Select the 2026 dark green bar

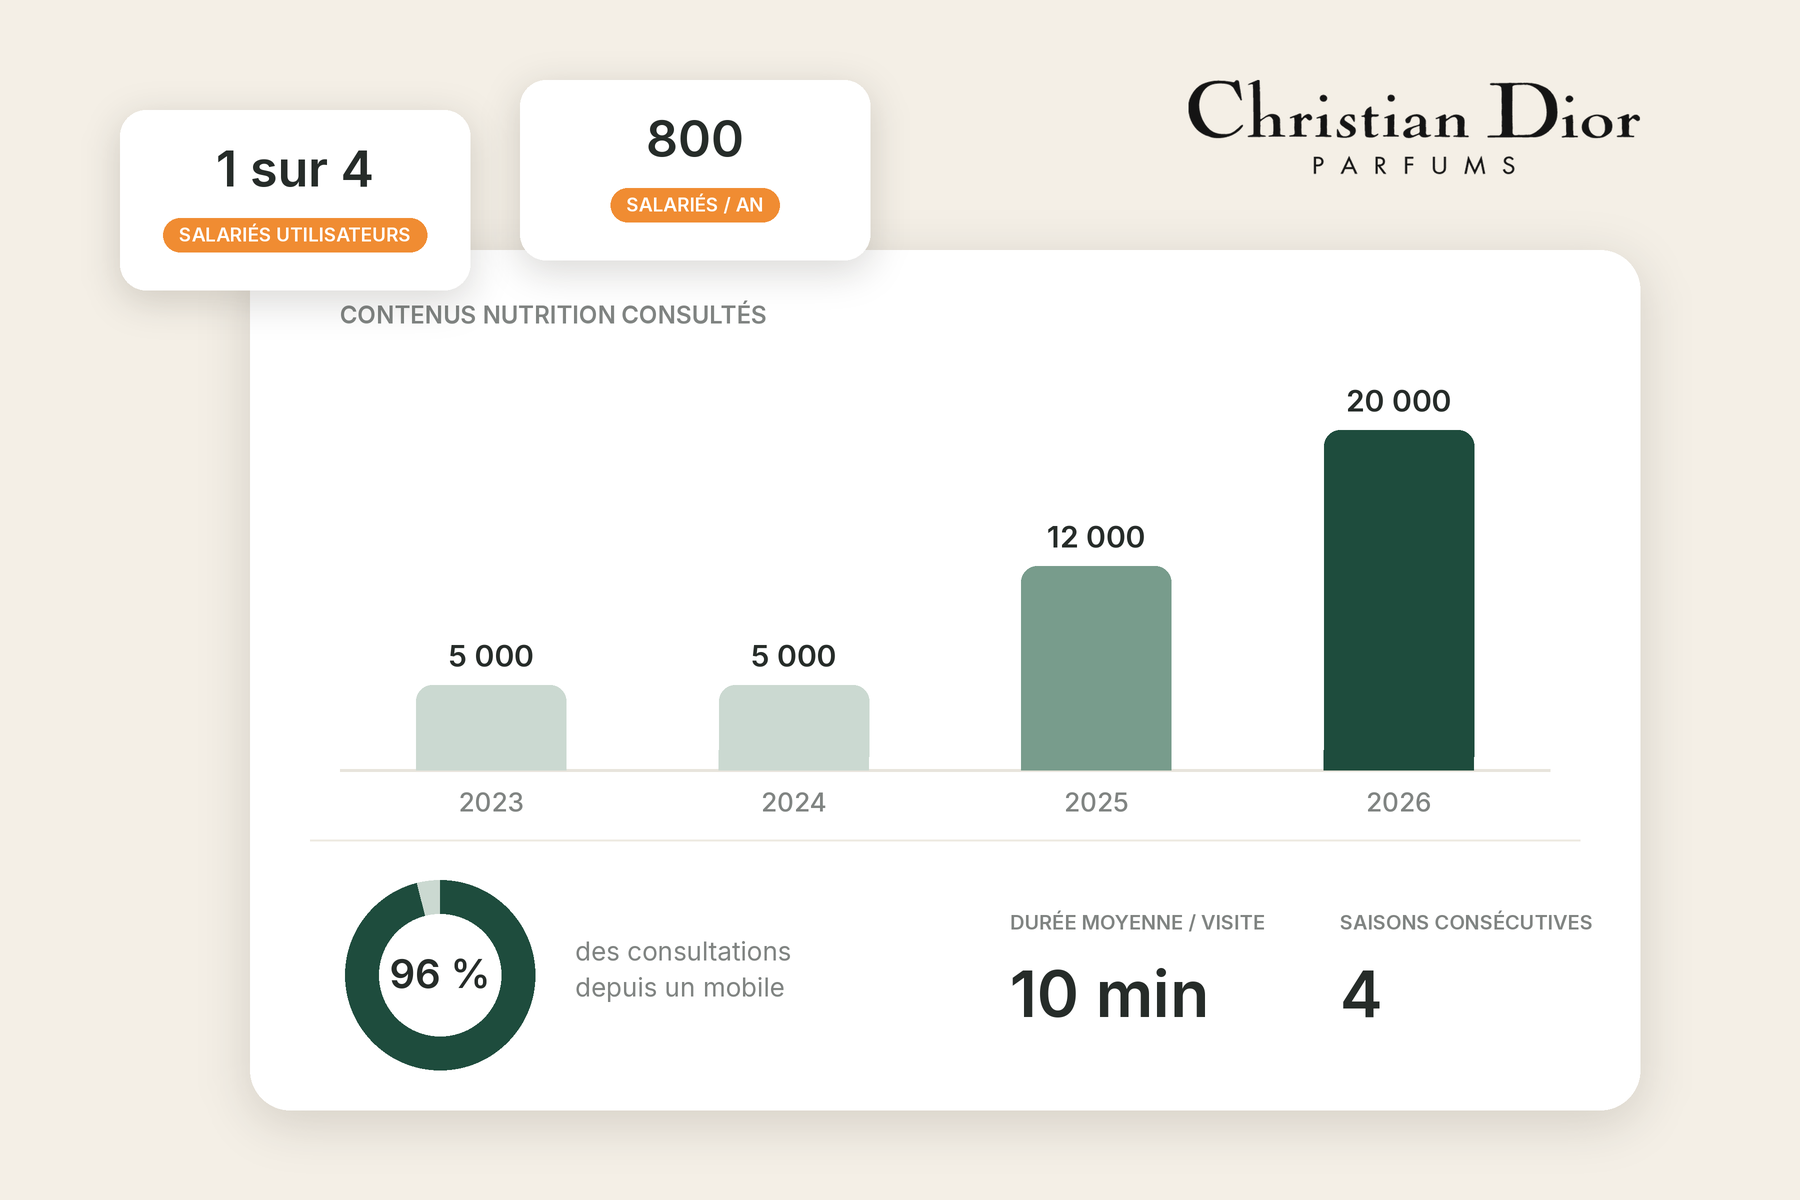coord(1399,600)
